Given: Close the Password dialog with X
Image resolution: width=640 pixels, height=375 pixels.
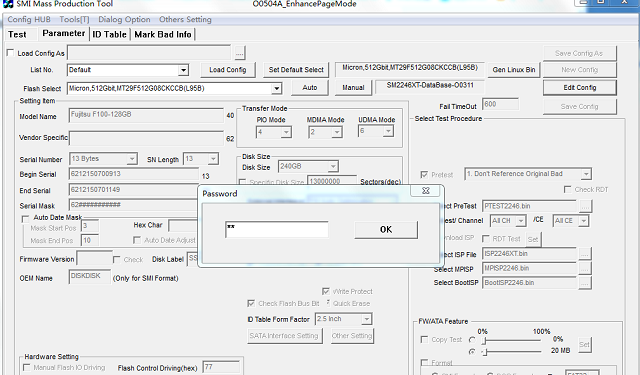Looking at the screenshot, I should pos(426,191).
